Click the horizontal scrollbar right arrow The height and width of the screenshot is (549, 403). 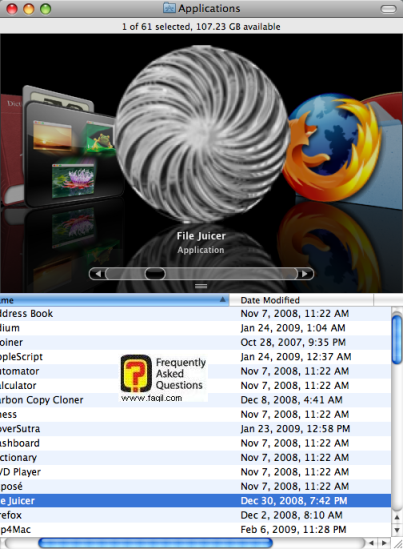pos(384,543)
